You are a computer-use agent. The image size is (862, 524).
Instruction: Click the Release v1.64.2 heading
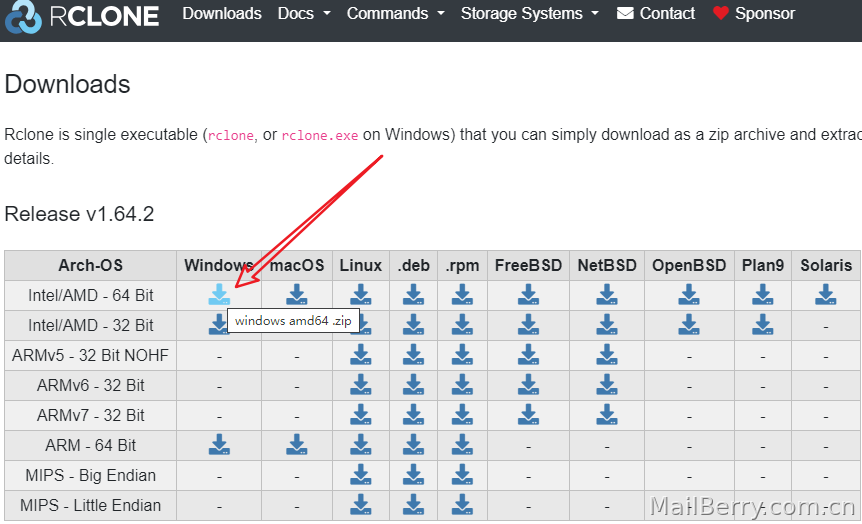[x=79, y=214]
